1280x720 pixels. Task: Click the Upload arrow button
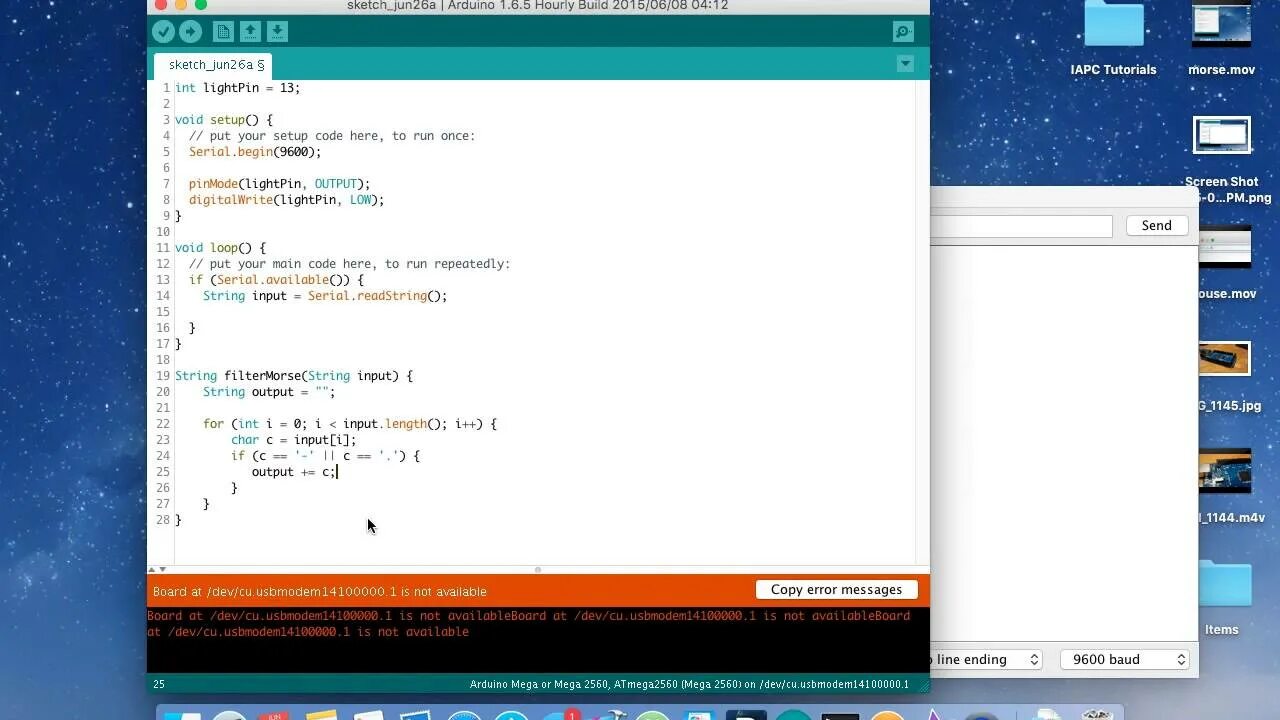pos(190,32)
